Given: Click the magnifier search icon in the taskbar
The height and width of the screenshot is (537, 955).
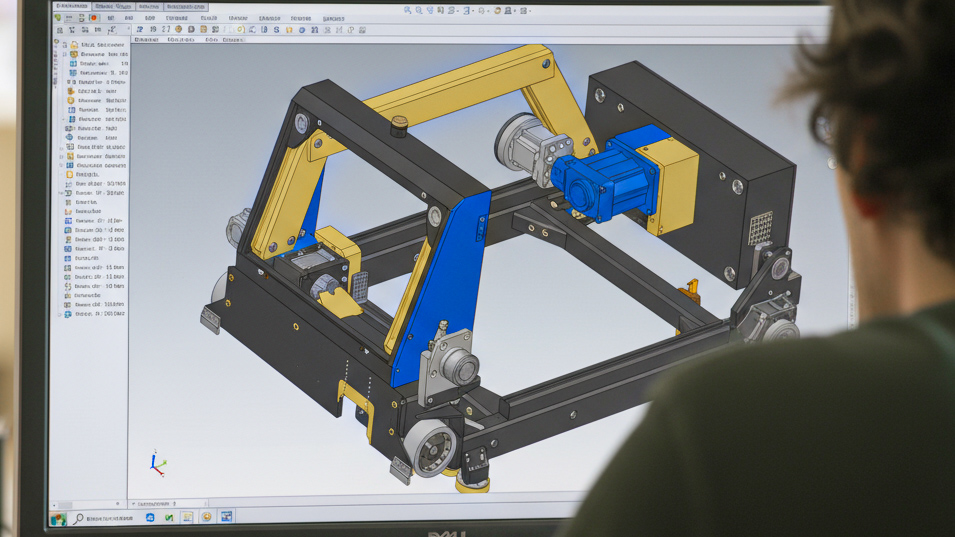Looking at the screenshot, I should 79,518.
